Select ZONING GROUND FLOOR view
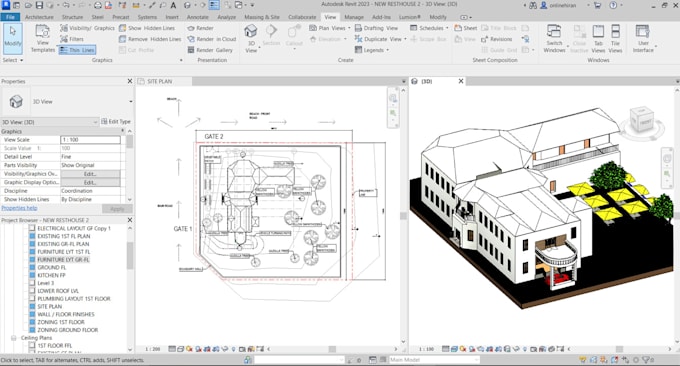 point(68,330)
